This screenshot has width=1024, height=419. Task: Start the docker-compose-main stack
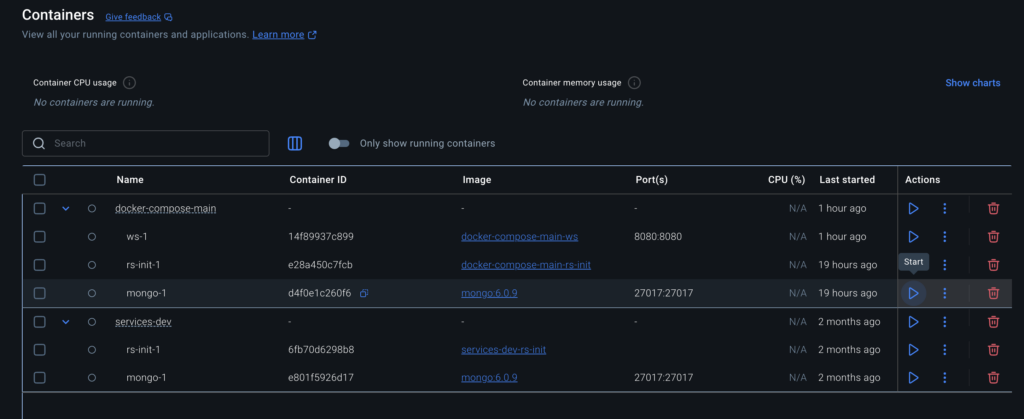[913, 208]
